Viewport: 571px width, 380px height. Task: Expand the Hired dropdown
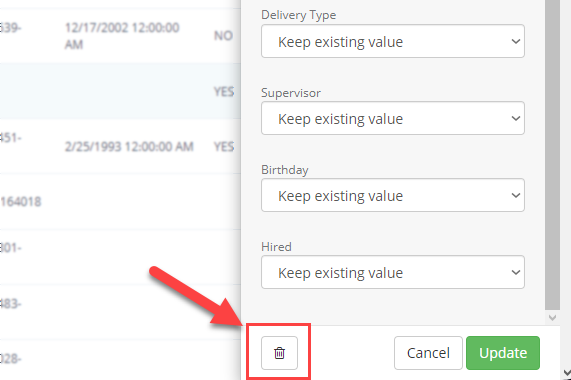(x=393, y=272)
